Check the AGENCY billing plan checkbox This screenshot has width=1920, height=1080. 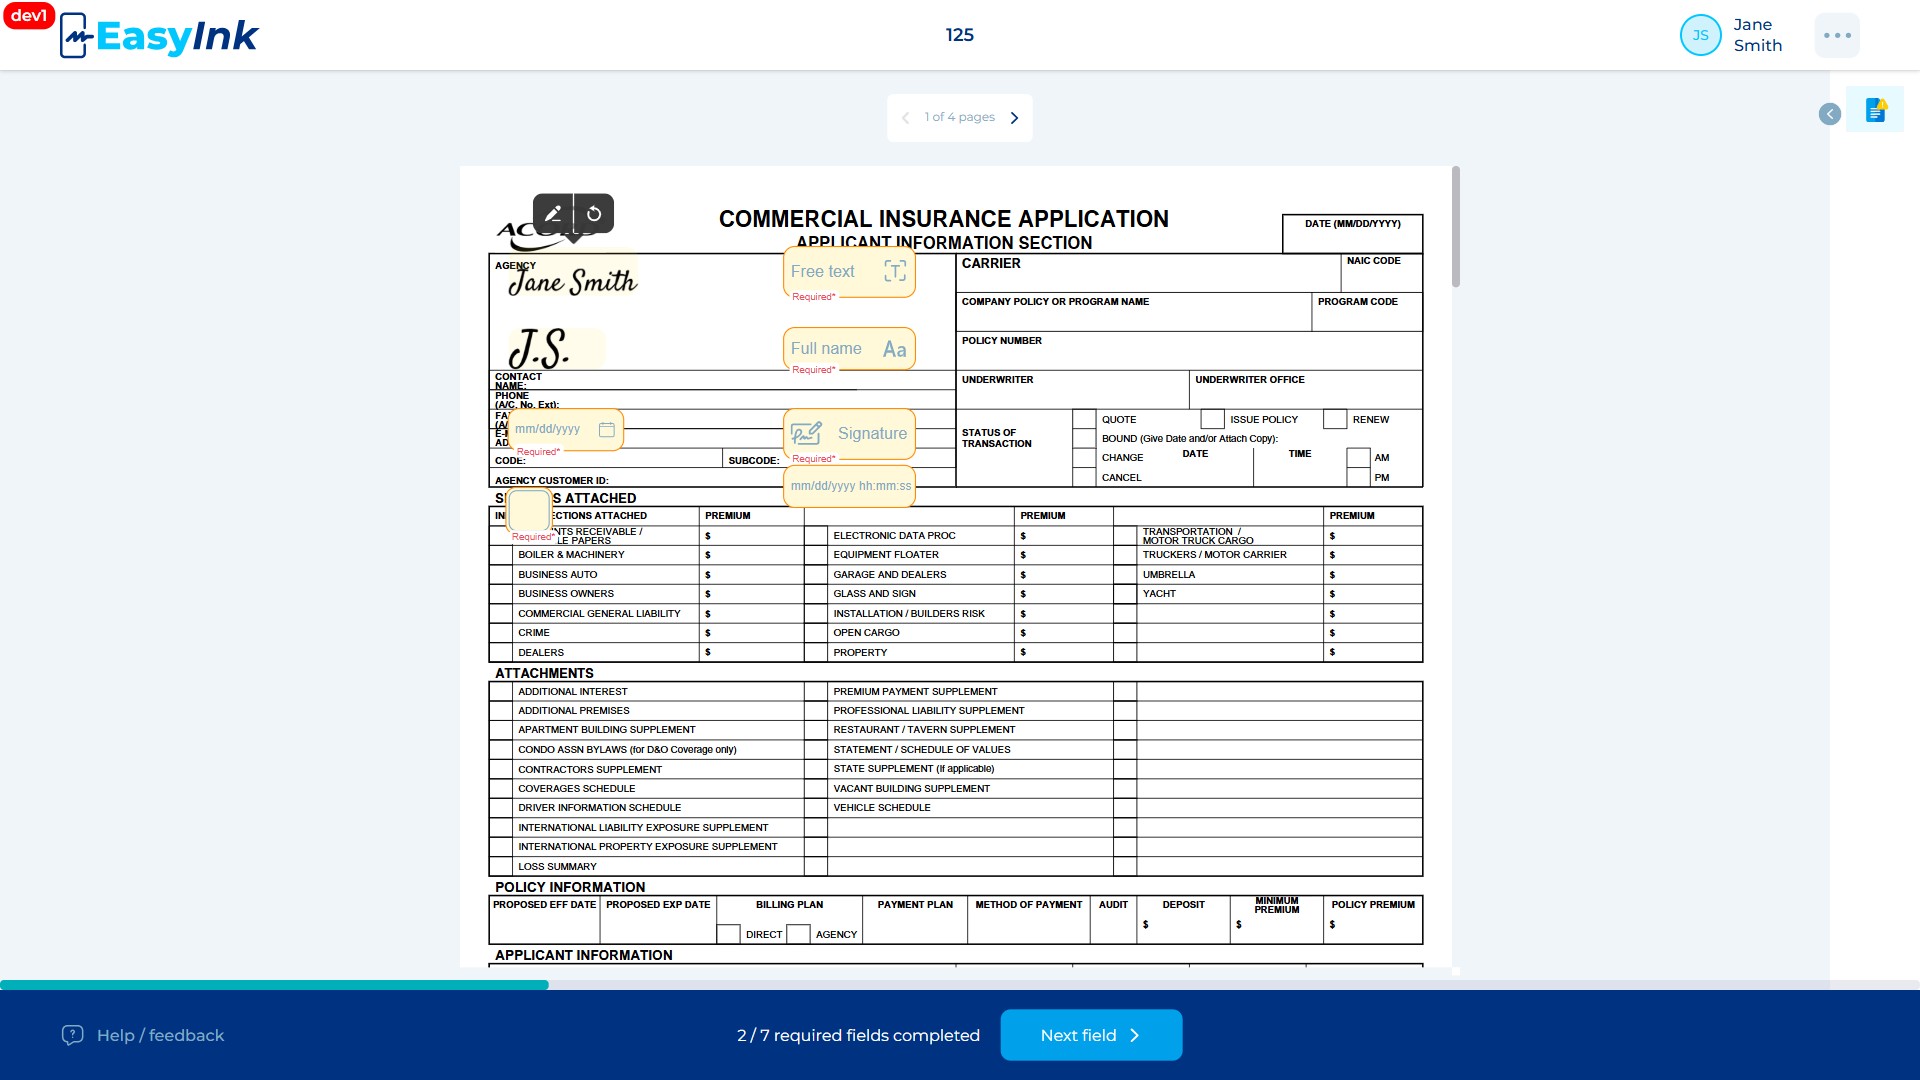click(x=798, y=934)
